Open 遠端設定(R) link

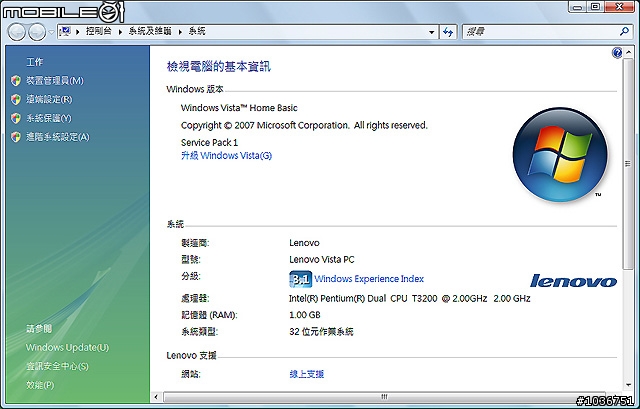coord(49,100)
